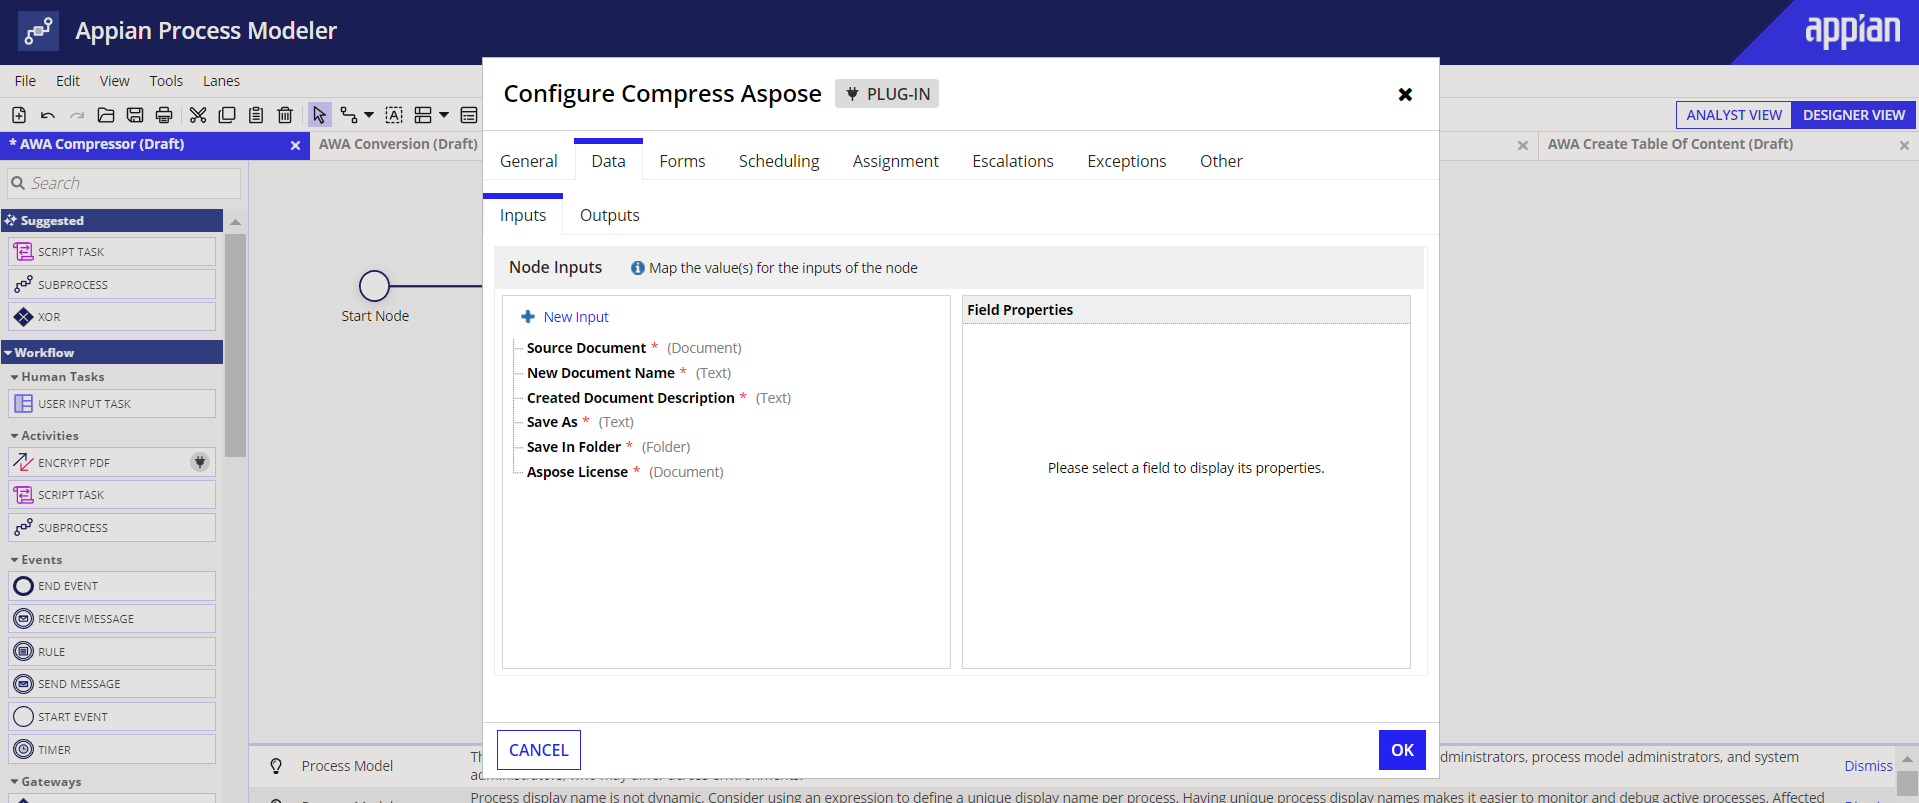Open the Outputs sub-tab
1919x803 pixels.
(609, 215)
